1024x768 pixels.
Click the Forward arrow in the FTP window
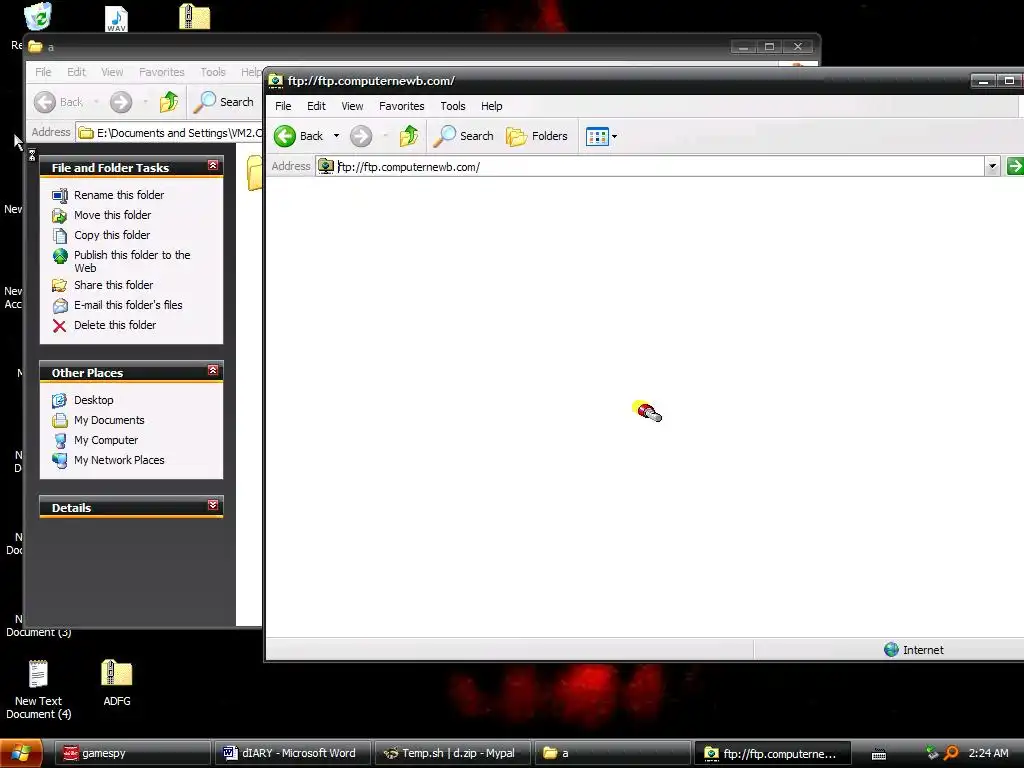[x=361, y=136]
